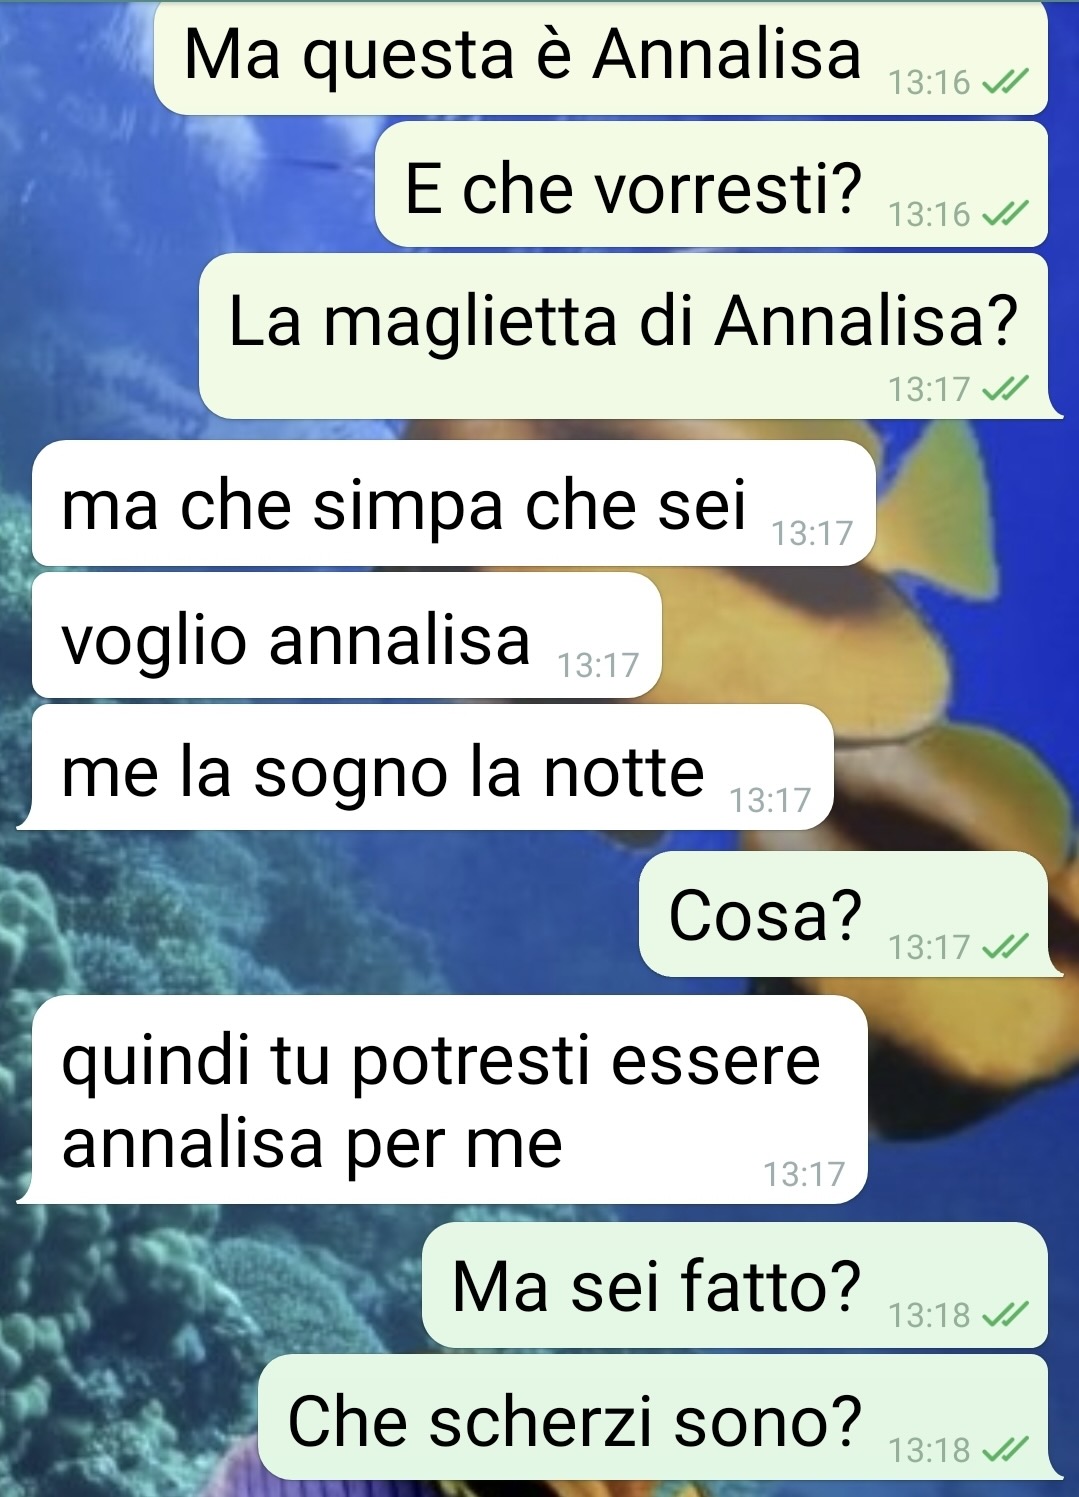Tap 'La maglietta di Annalisa?' bubble
This screenshot has width=1079, height=1497.
pyautogui.click(x=623, y=336)
